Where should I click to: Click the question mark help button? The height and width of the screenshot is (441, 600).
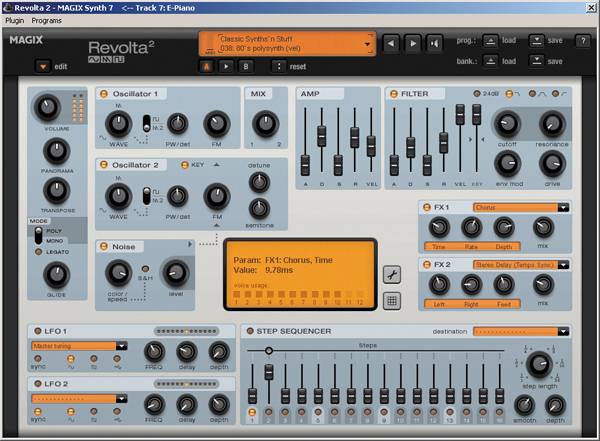pos(583,41)
